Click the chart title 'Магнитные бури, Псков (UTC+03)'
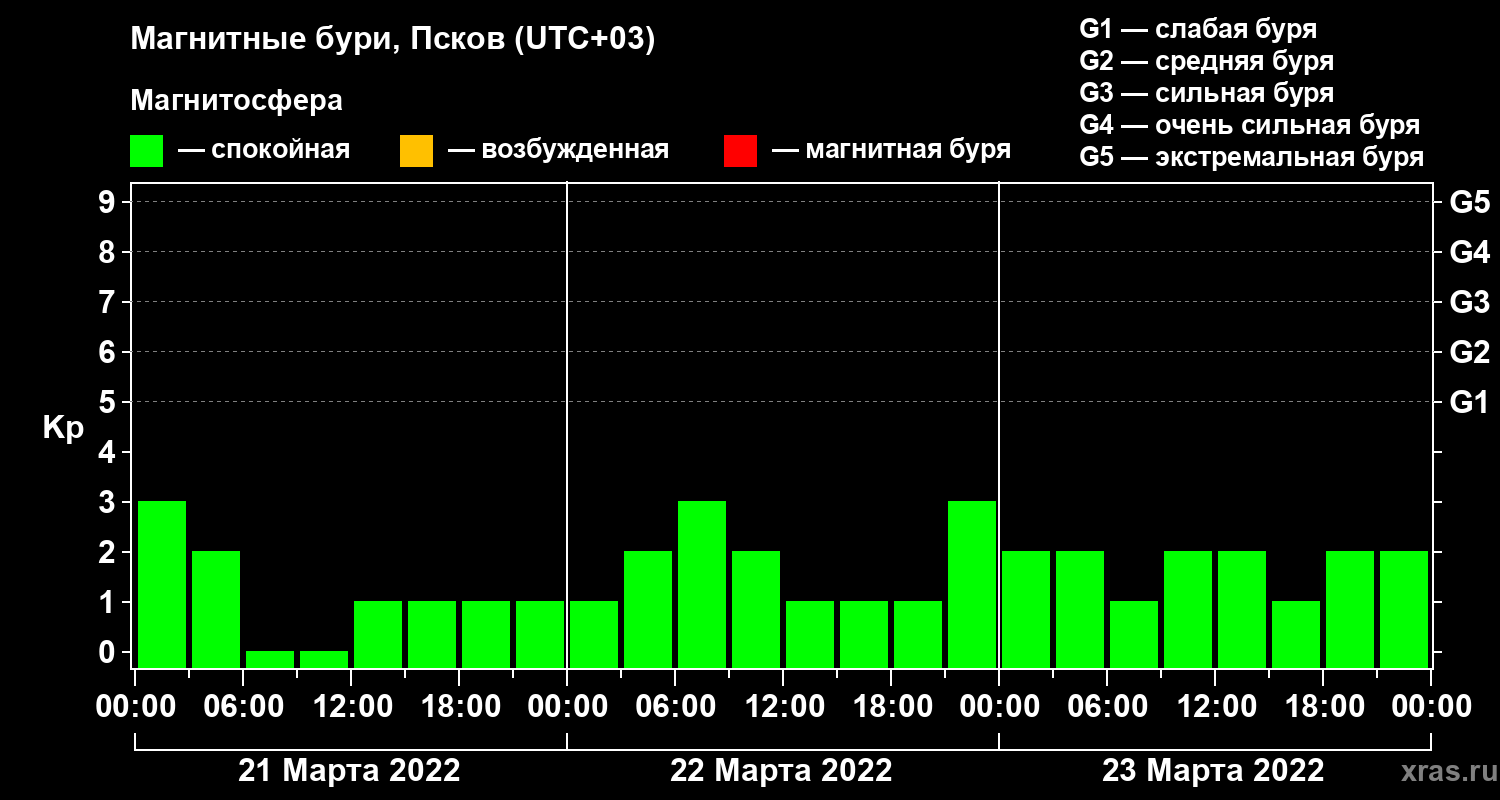Viewport: 1500px width, 800px height. [x=393, y=40]
